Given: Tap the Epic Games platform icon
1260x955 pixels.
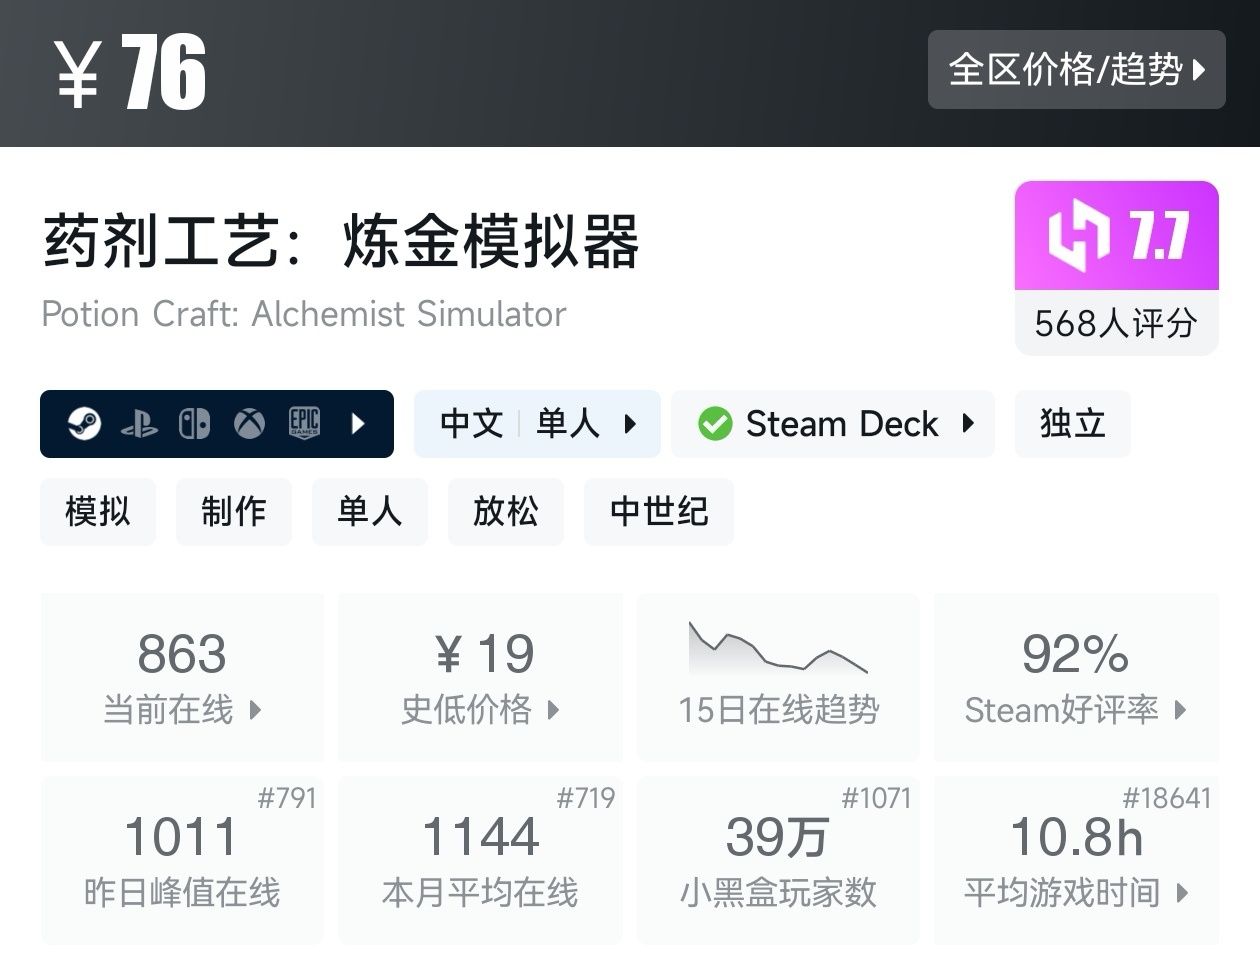Looking at the screenshot, I should [304, 424].
